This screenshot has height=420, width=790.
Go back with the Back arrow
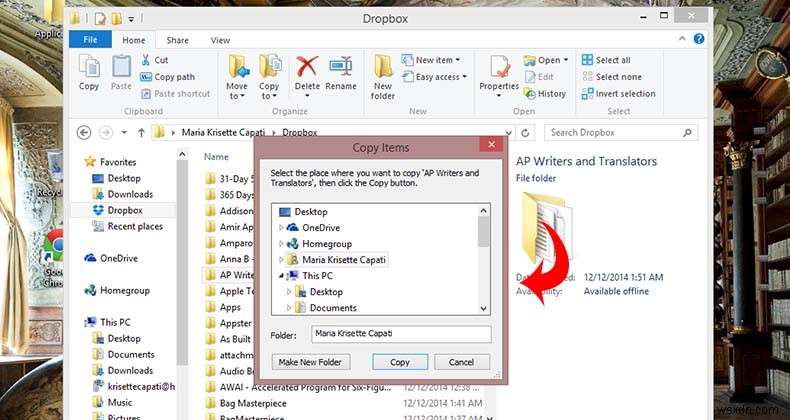(x=84, y=133)
